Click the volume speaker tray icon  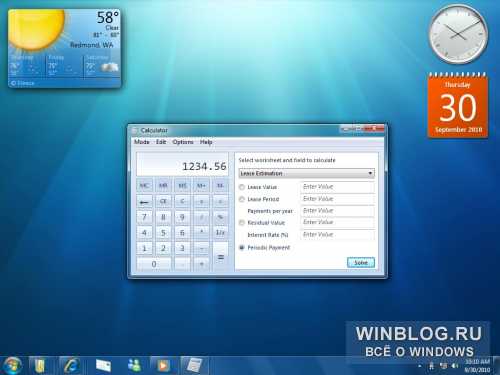[x=454, y=366]
